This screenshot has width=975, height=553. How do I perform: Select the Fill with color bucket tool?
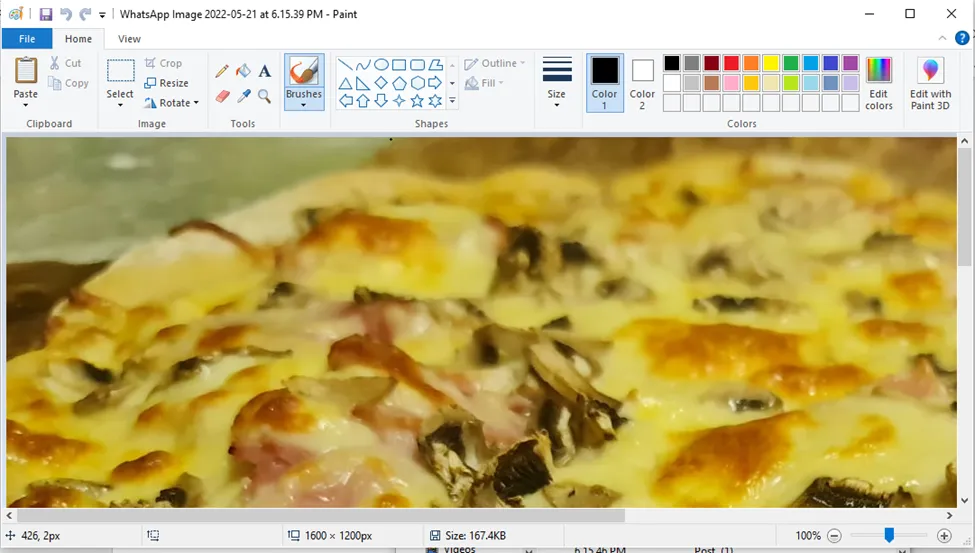pos(243,71)
